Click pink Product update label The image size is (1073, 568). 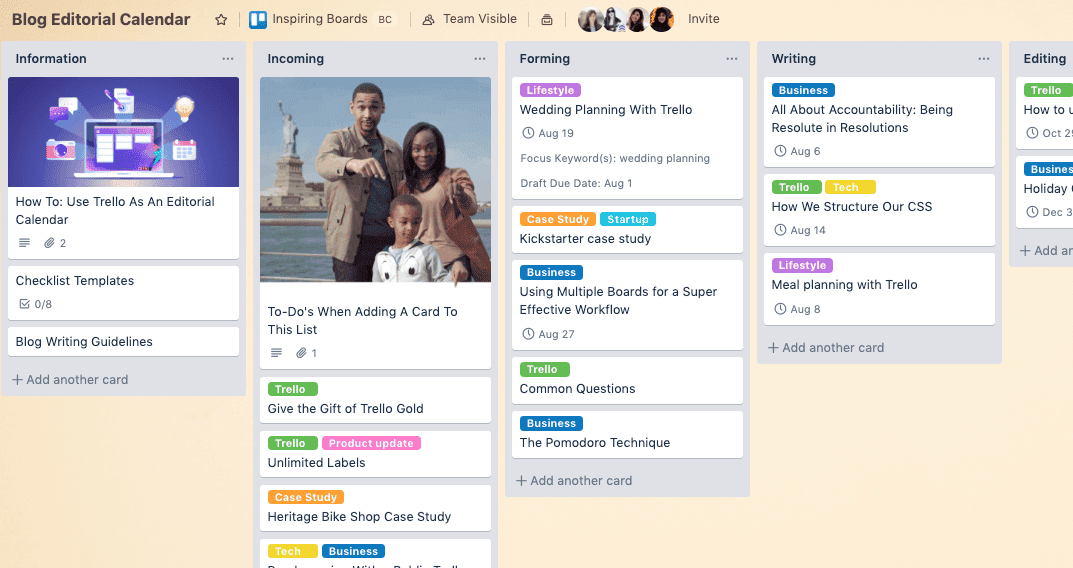pyautogui.click(x=371, y=443)
